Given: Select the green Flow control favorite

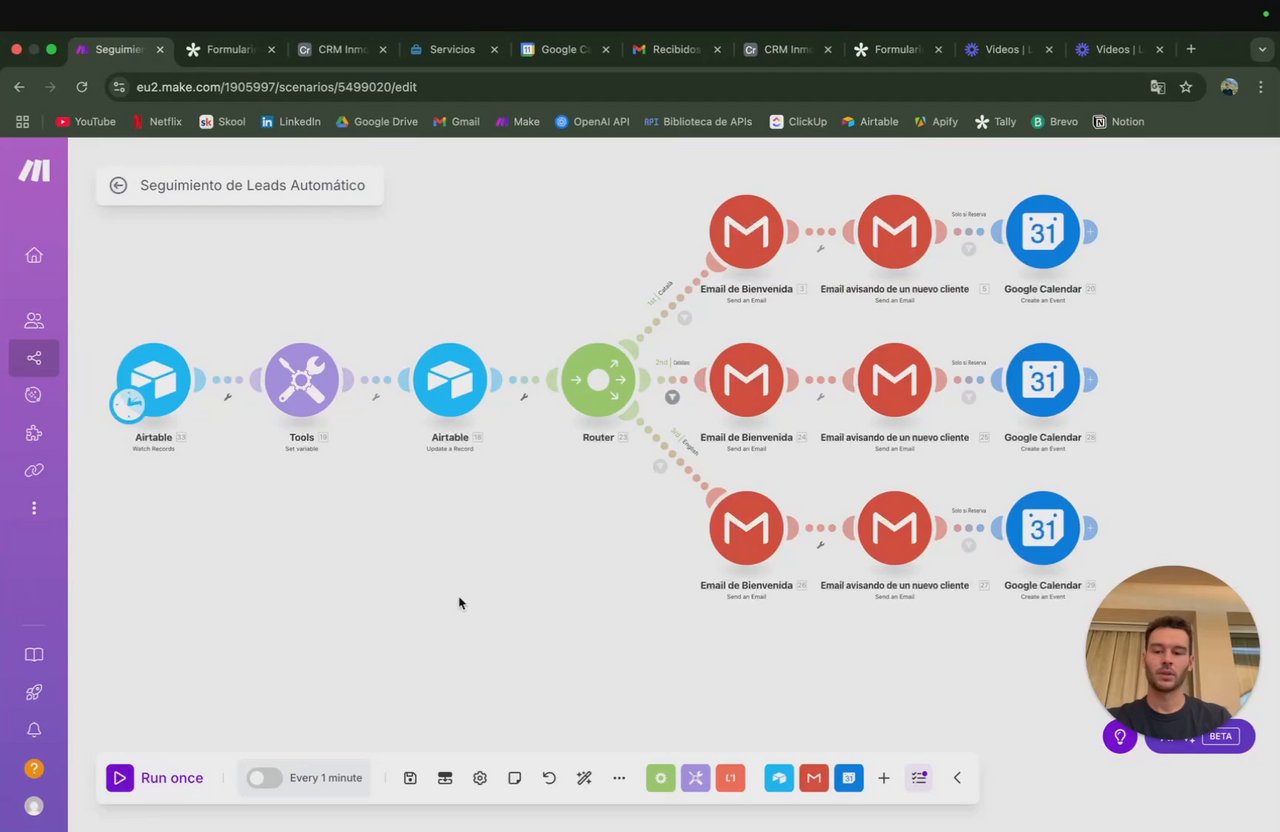Looking at the screenshot, I should click(x=661, y=778).
